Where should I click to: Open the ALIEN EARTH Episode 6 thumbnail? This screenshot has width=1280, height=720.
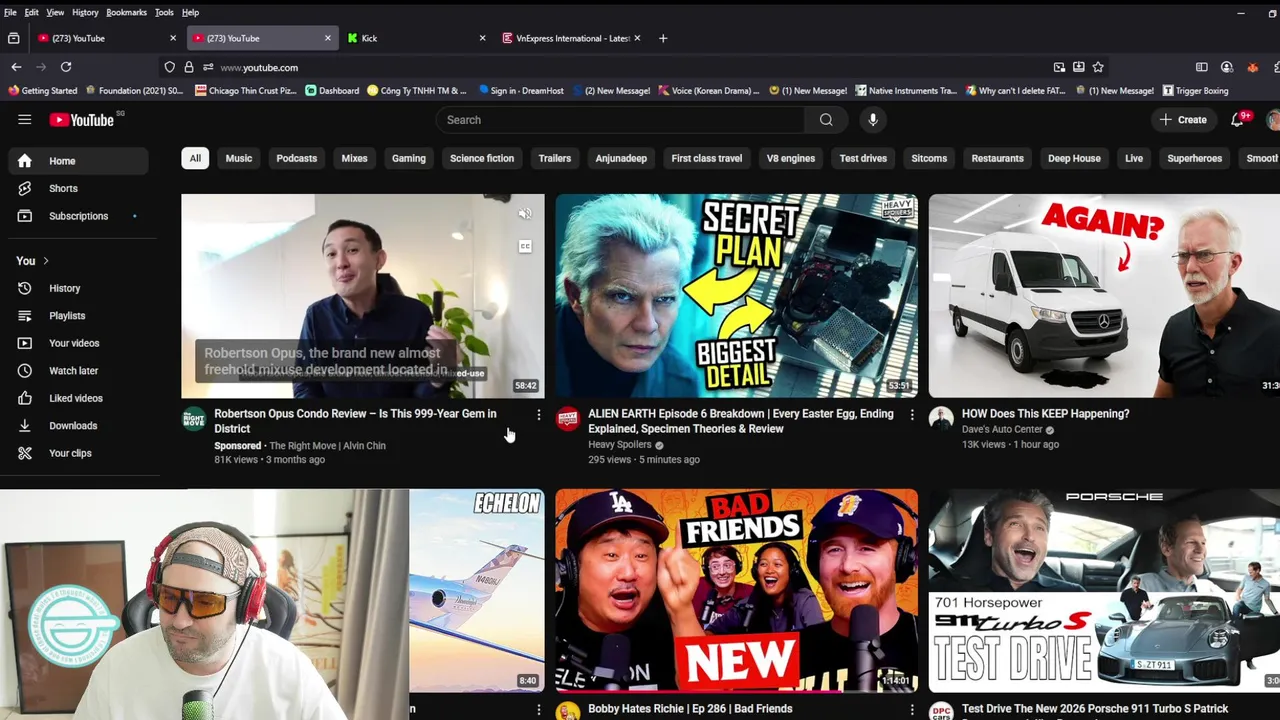point(736,296)
